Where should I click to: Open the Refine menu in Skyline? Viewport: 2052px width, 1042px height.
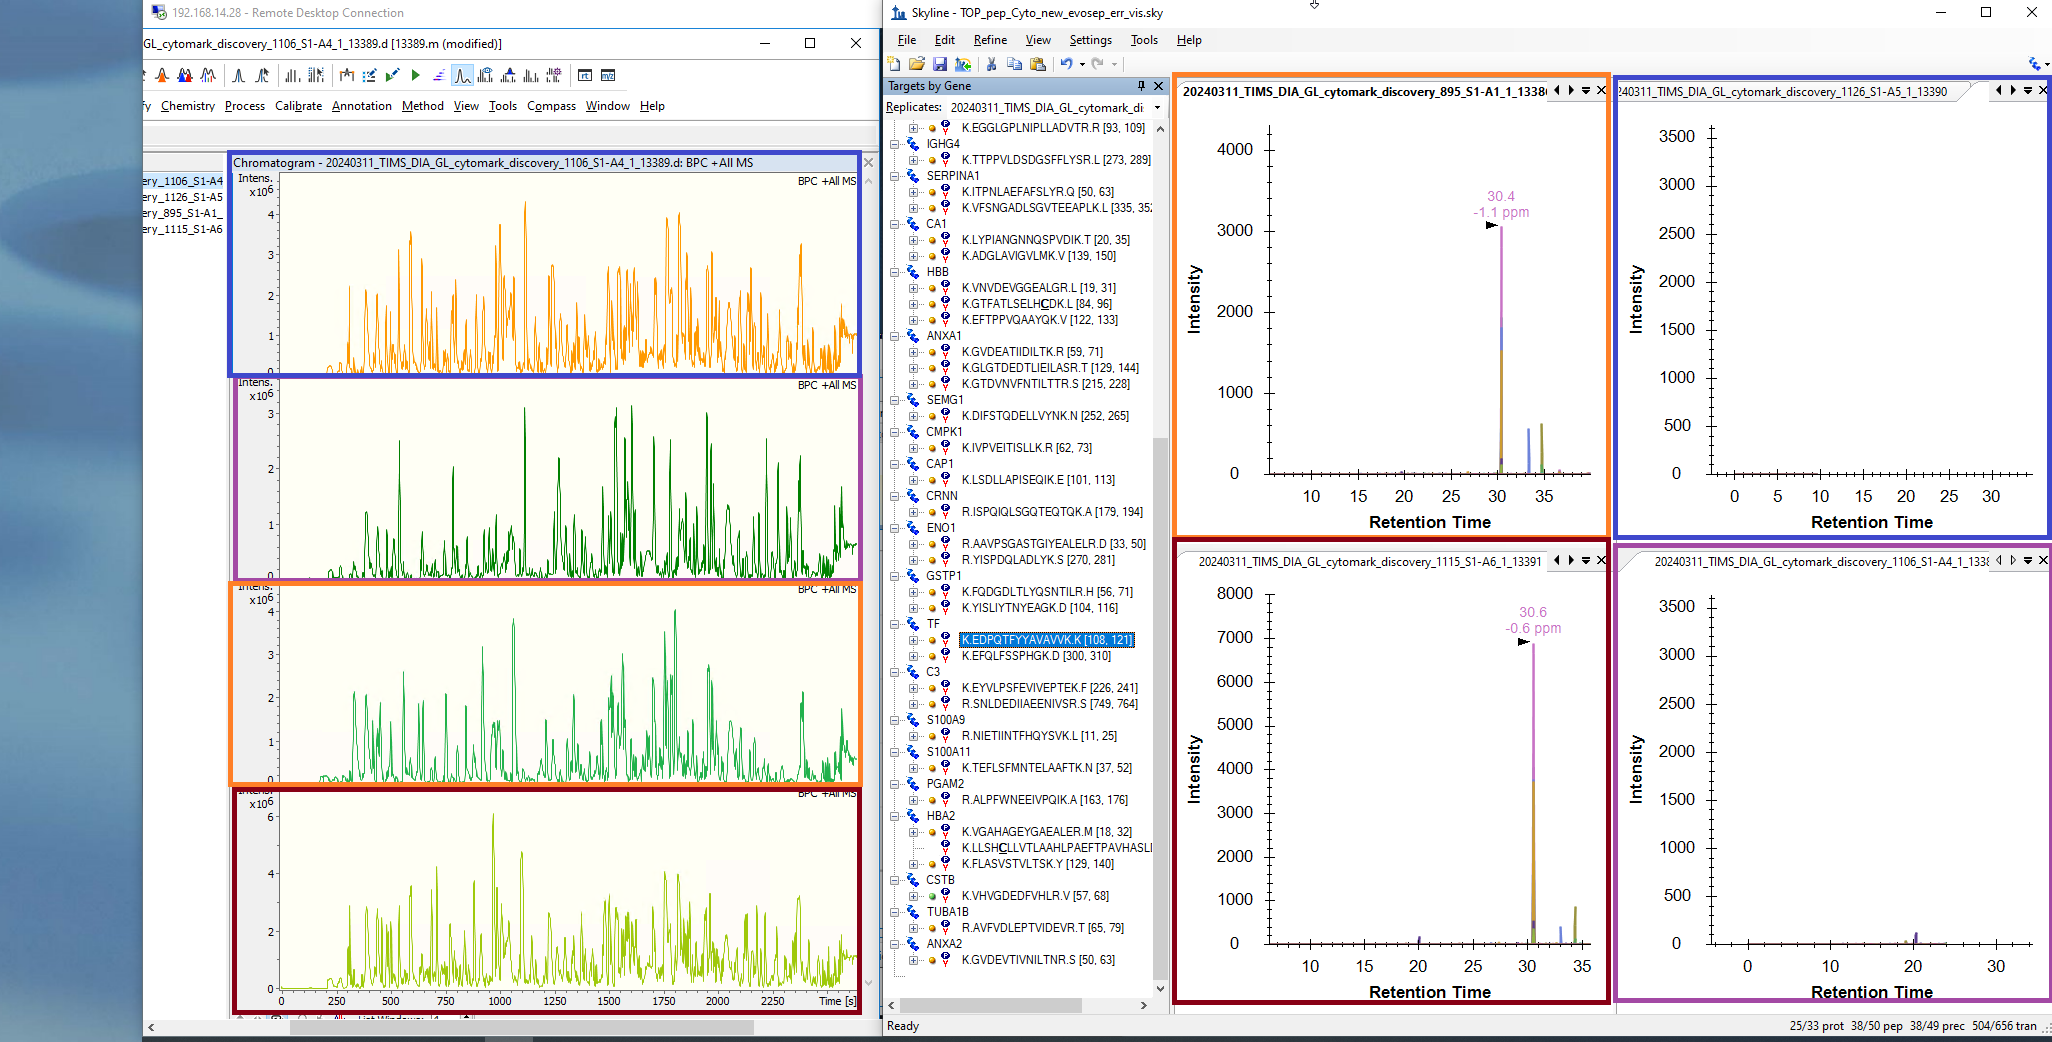tap(989, 40)
